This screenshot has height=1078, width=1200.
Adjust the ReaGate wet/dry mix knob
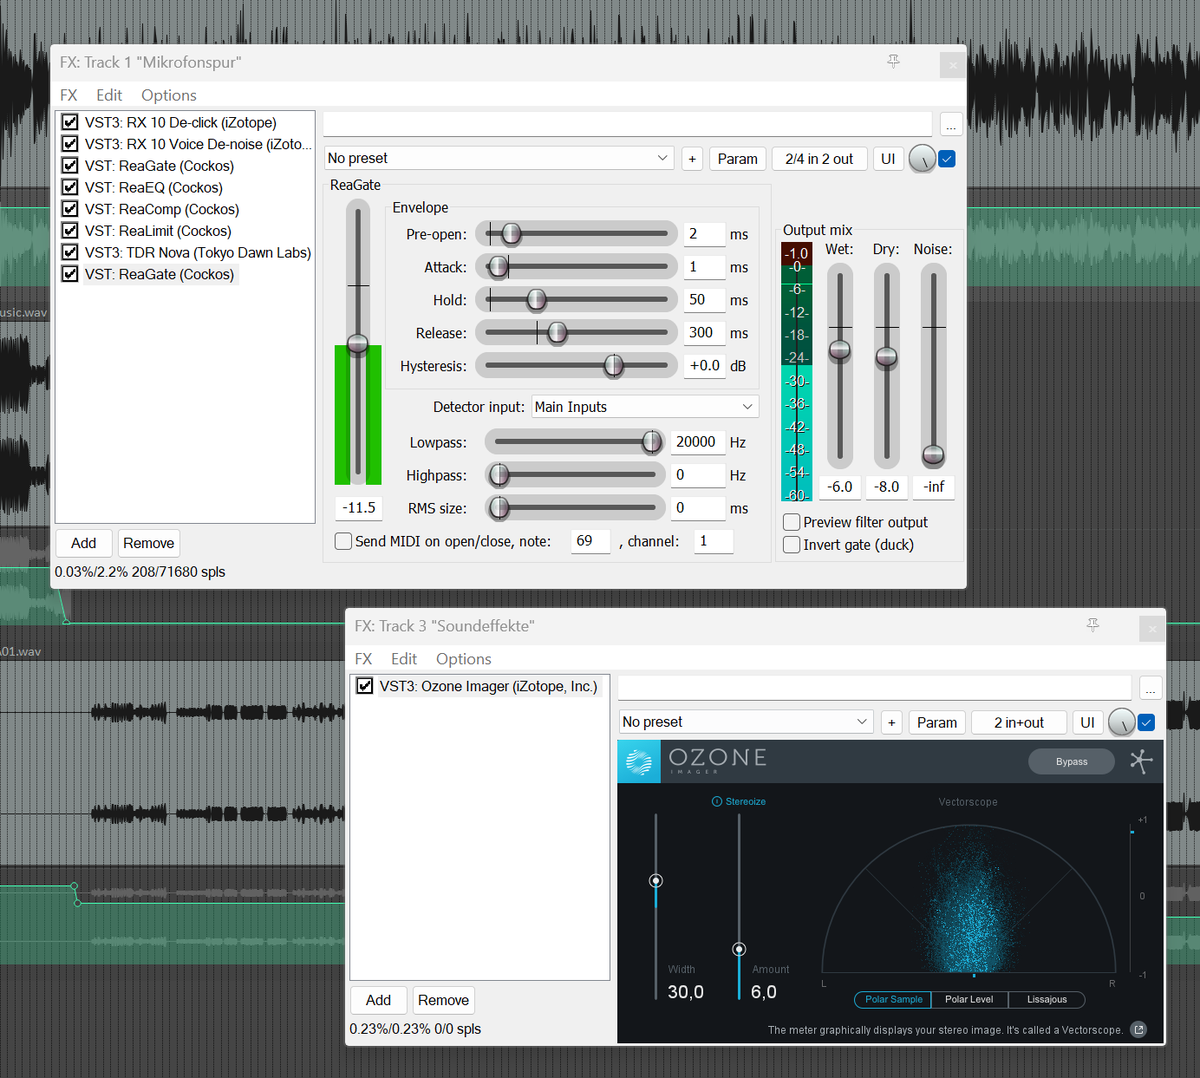click(x=922, y=159)
